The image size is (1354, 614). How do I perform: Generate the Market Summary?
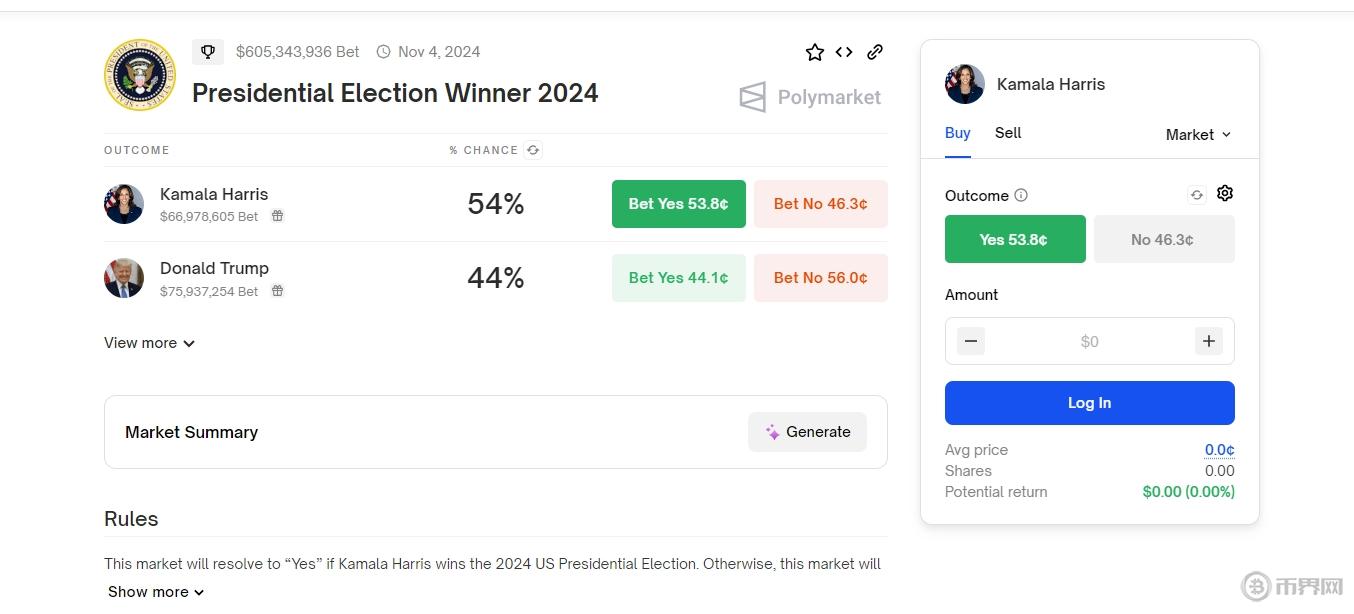pyautogui.click(x=807, y=432)
